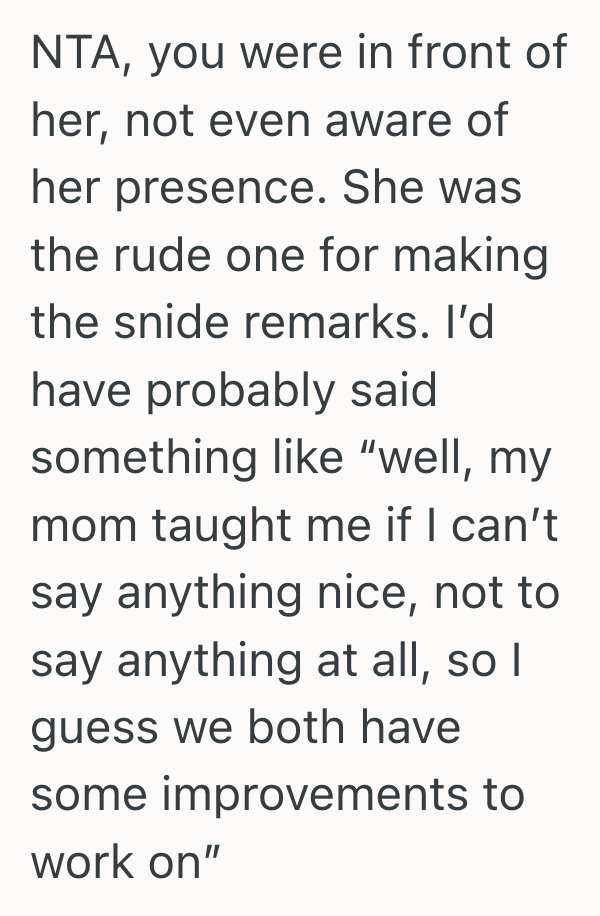The width and height of the screenshot is (600, 916).
Task: Click the word "presence" in the text
Action: 225,188
